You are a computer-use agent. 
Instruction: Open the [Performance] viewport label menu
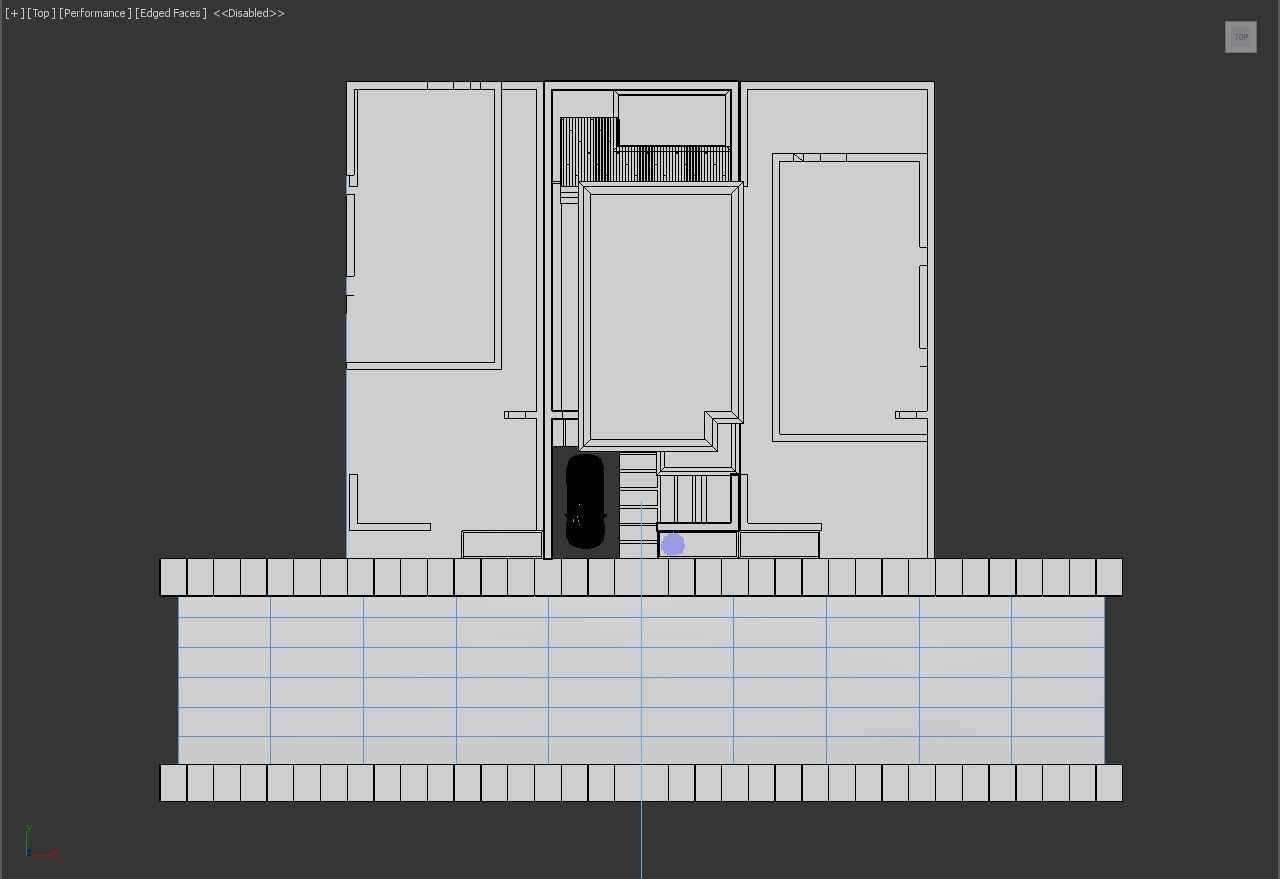pyautogui.click(x=95, y=13)
